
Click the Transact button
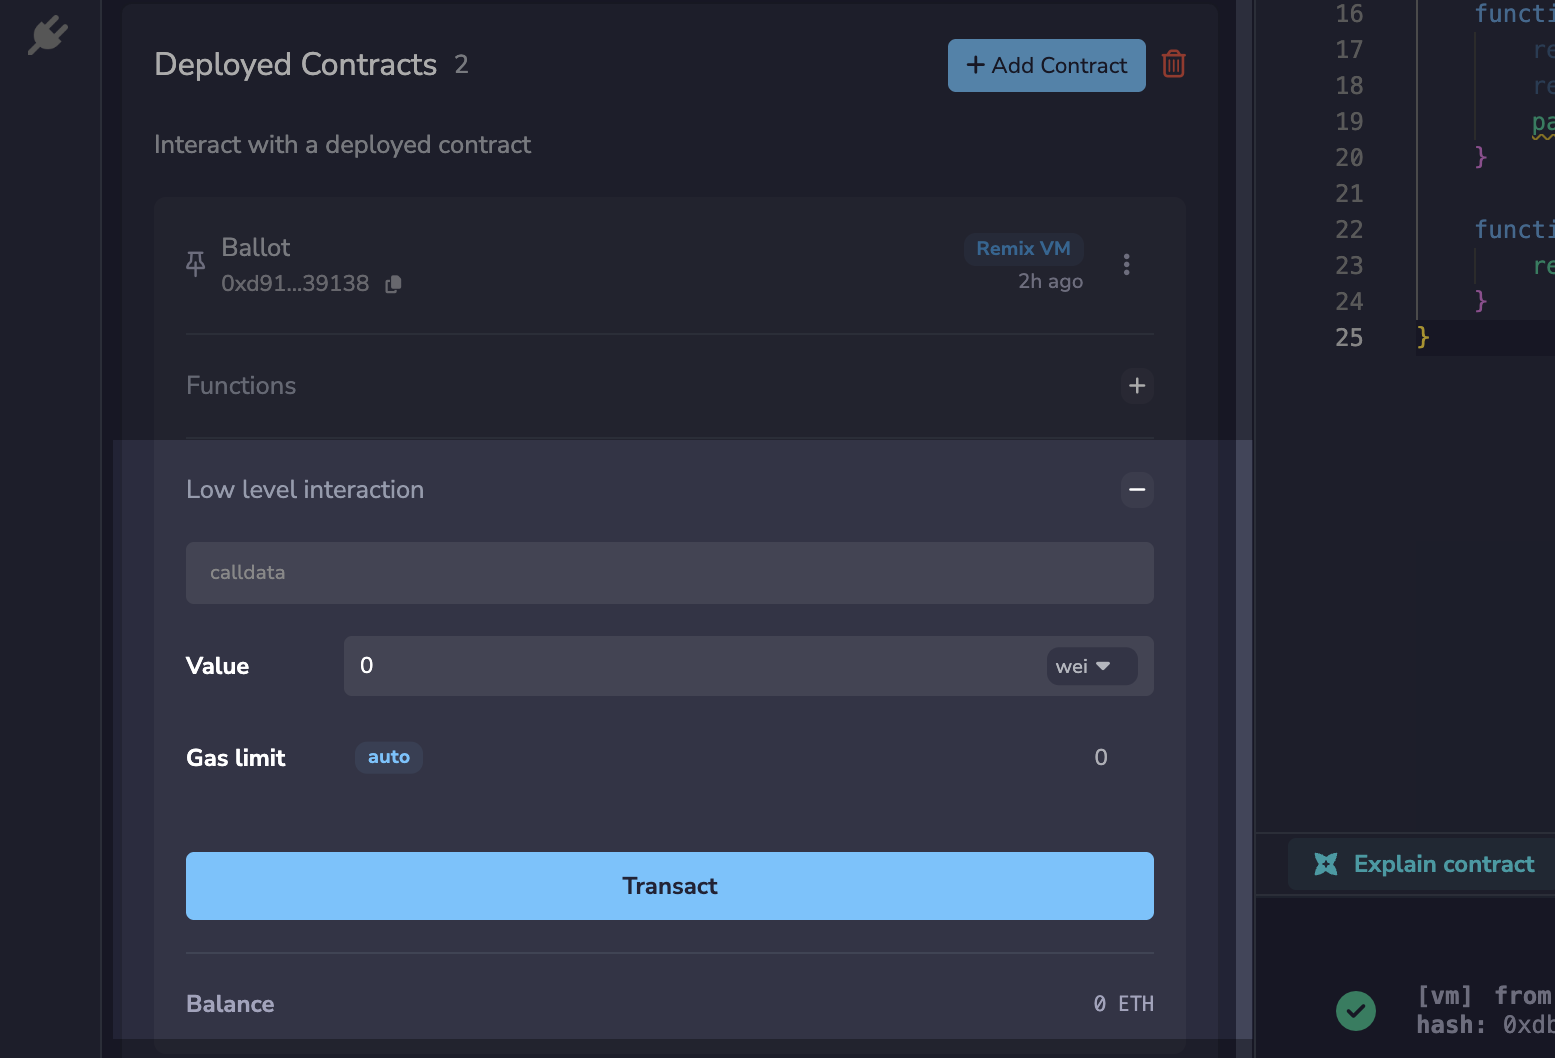coord(670,886)
